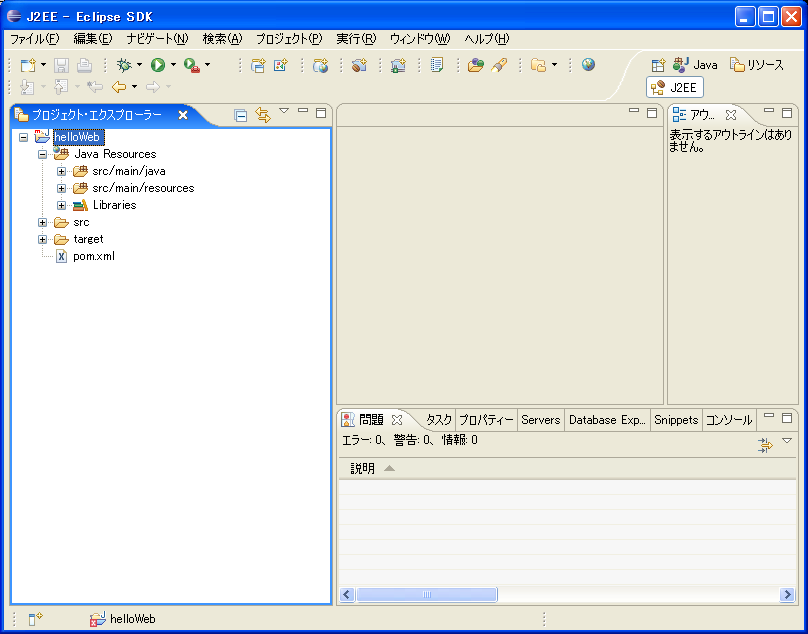Collapse all in Project Explorer toolbar
Viewport: 808px width, 634px height.
pyautogui.click(x=241, y=115)
